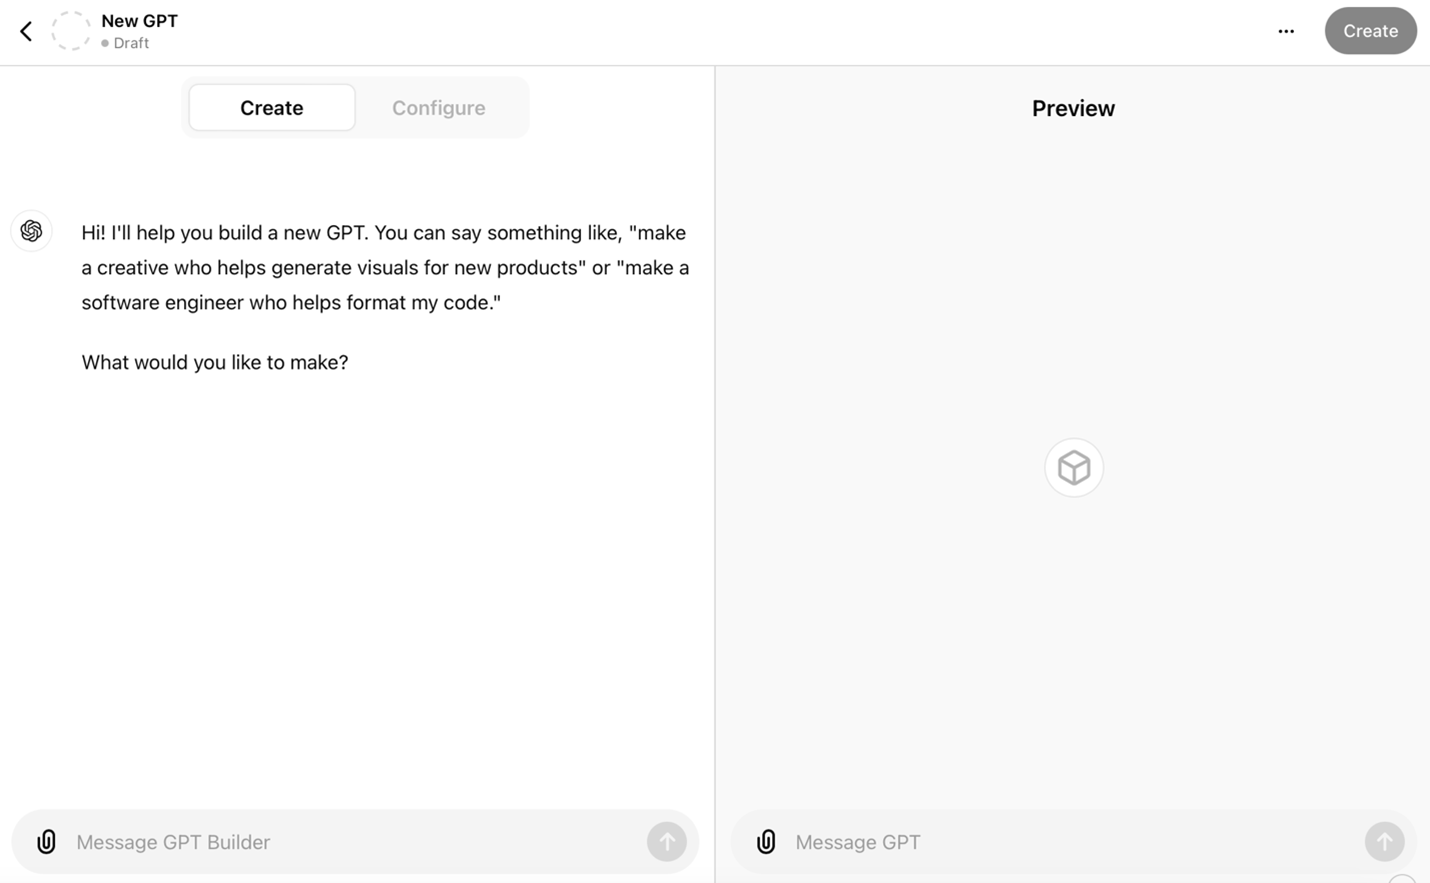Click the paperclip attachment icon in GPT Builder input
This screenshot has width=1430, height=883.
46,841
